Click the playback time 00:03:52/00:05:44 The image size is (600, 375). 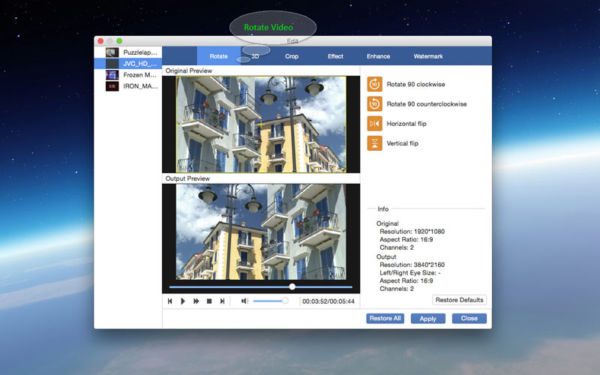(x=328, y=302)
